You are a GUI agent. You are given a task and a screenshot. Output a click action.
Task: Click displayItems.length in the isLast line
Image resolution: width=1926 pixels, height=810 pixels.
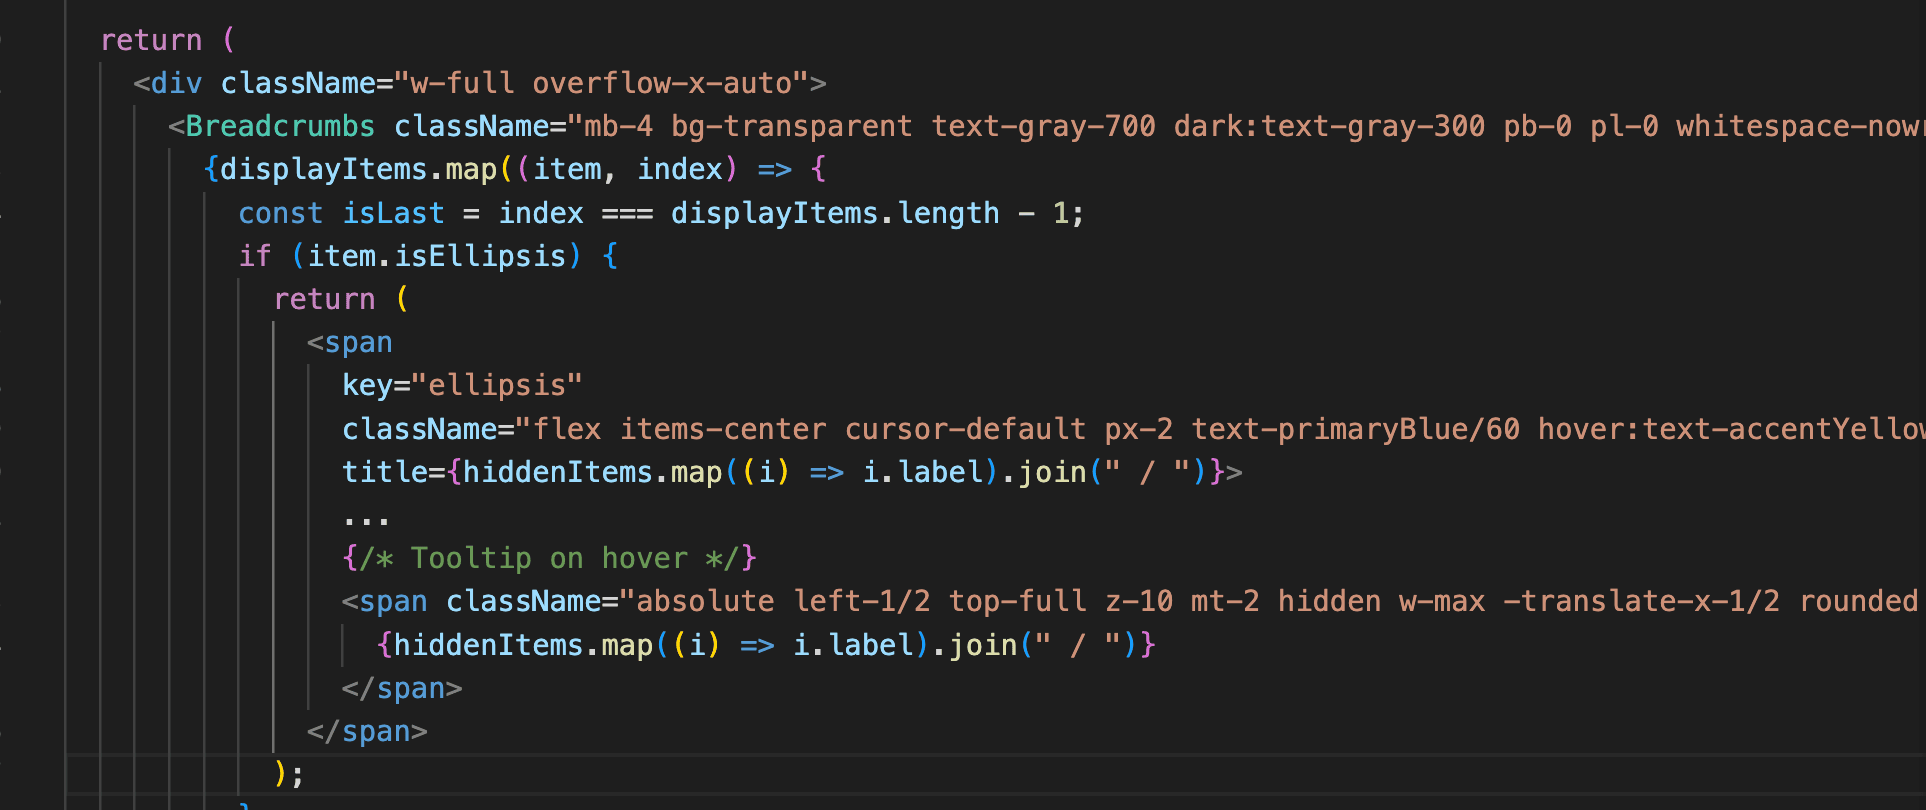[x=834, y=213]
